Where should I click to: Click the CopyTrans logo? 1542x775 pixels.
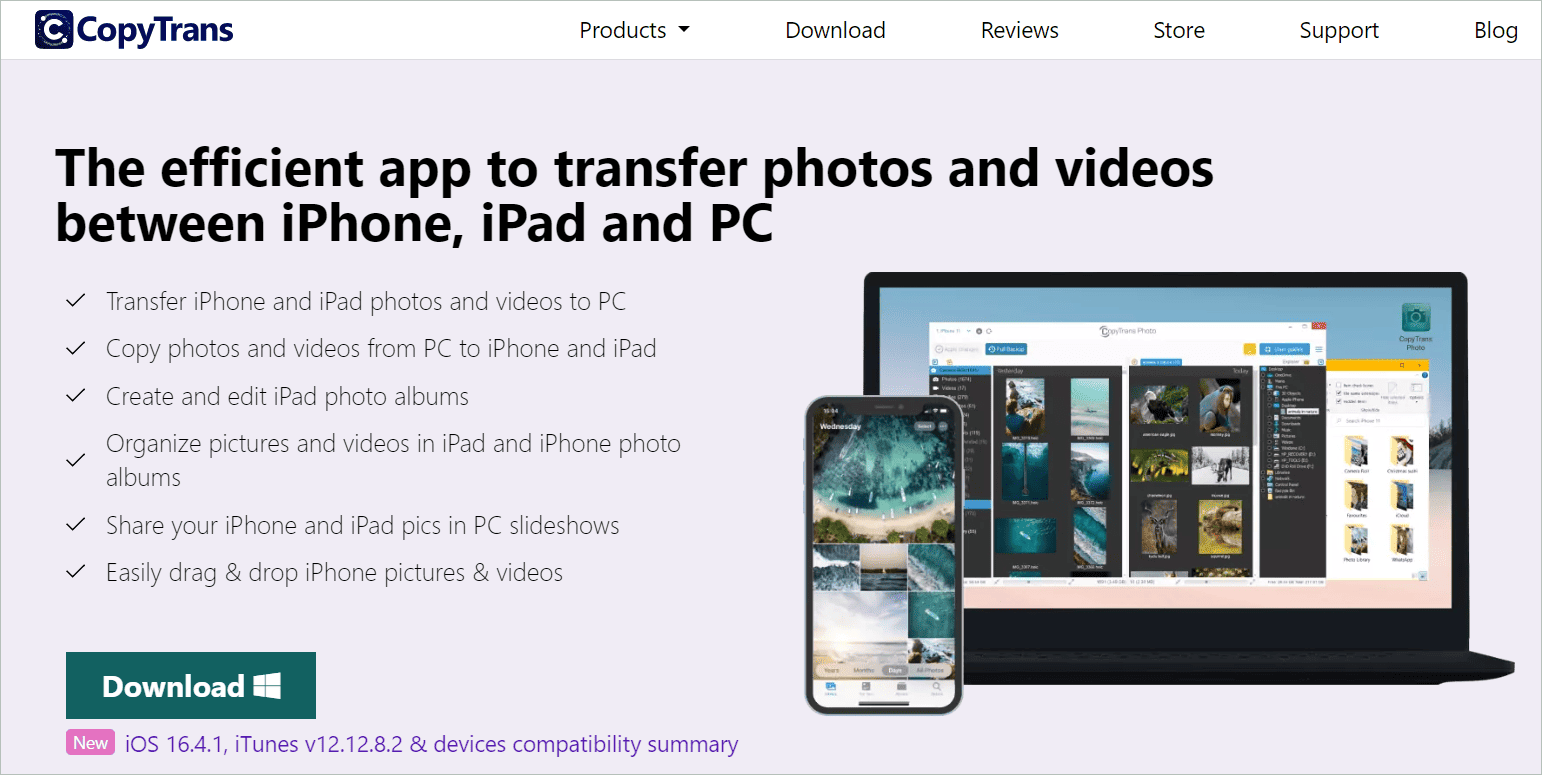(134, 30)
